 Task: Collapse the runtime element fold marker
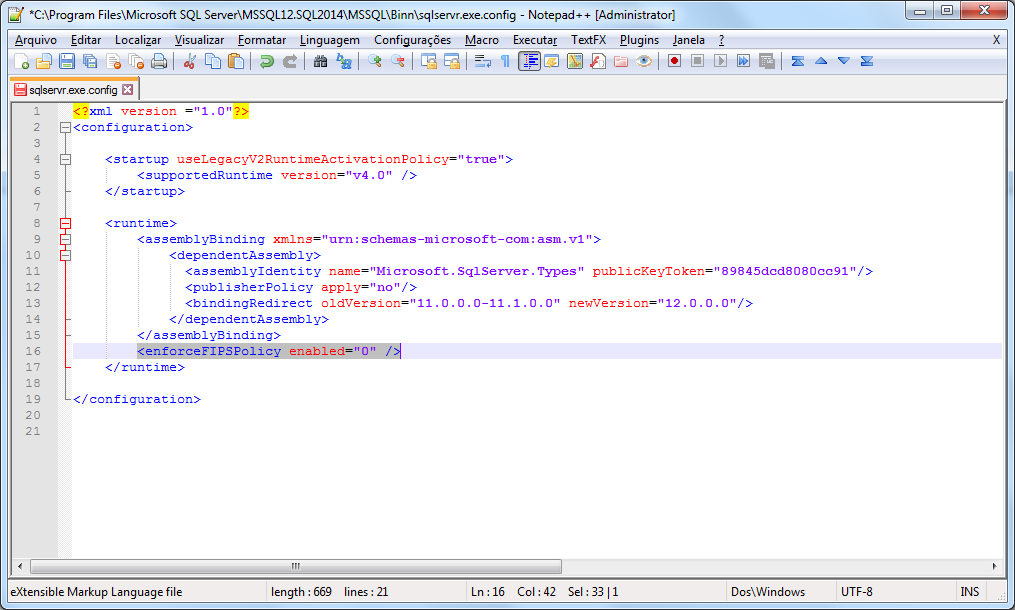(65, 223)
